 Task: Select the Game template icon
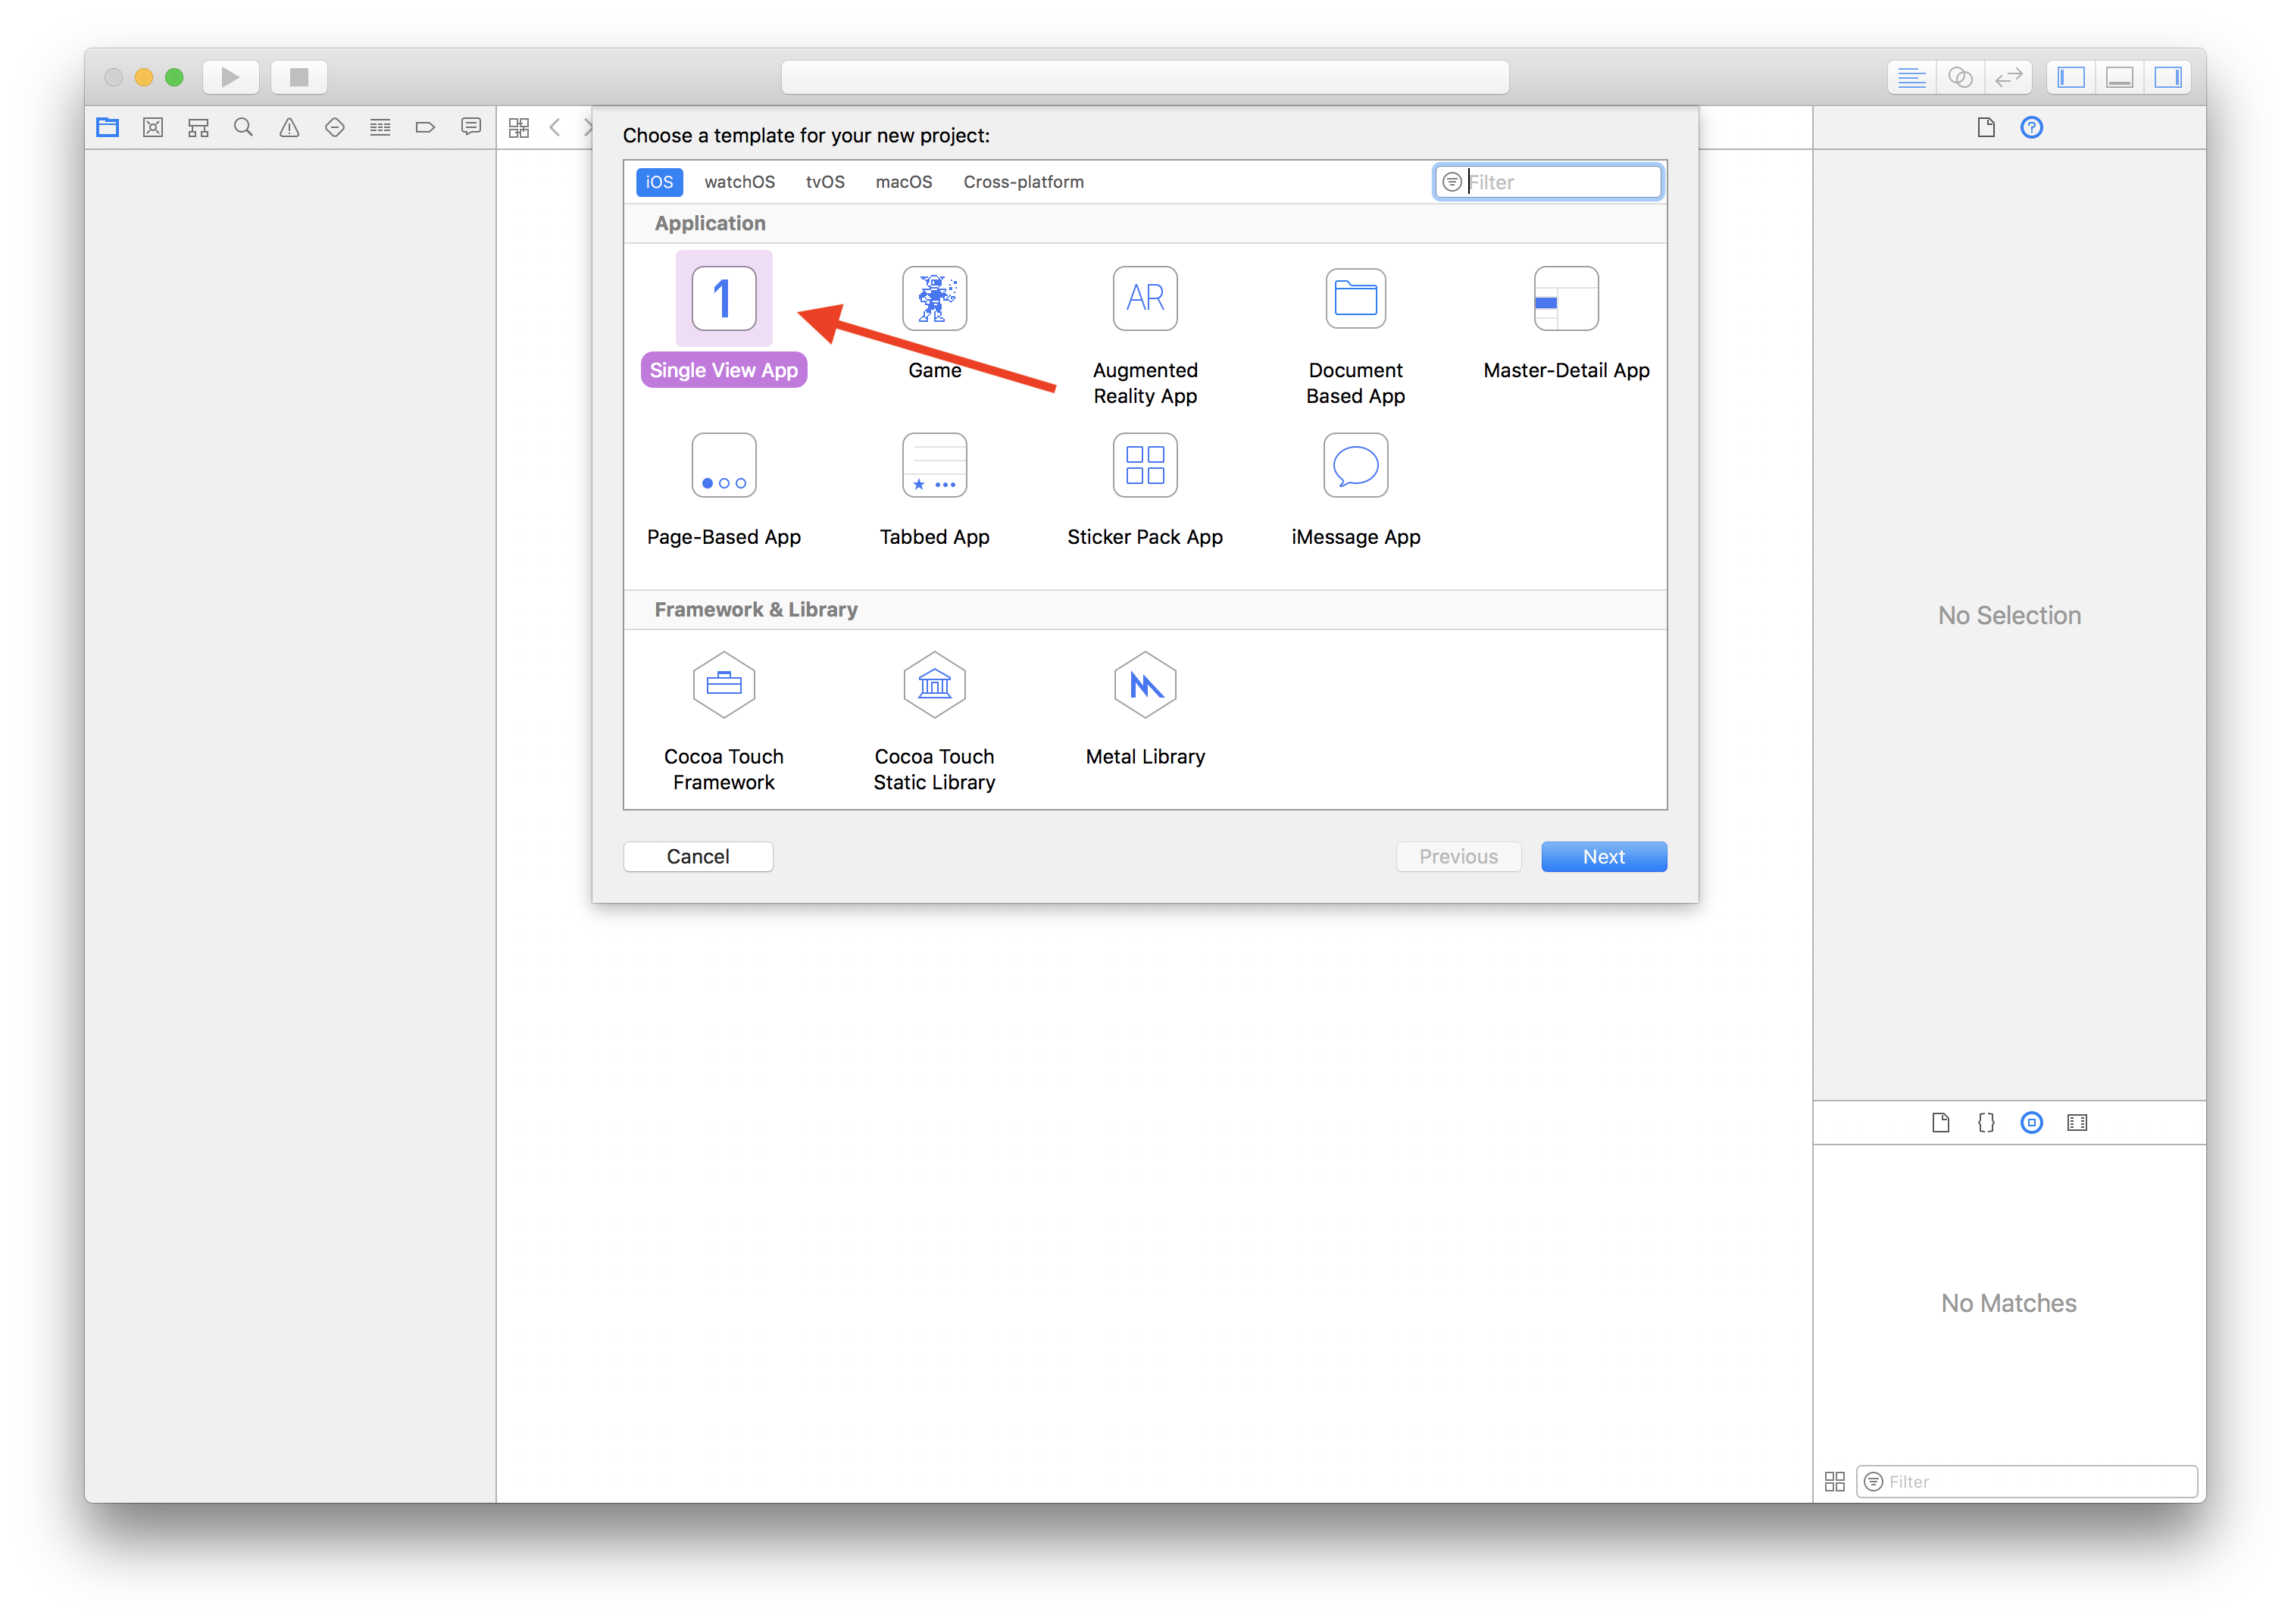pos(934,298)
